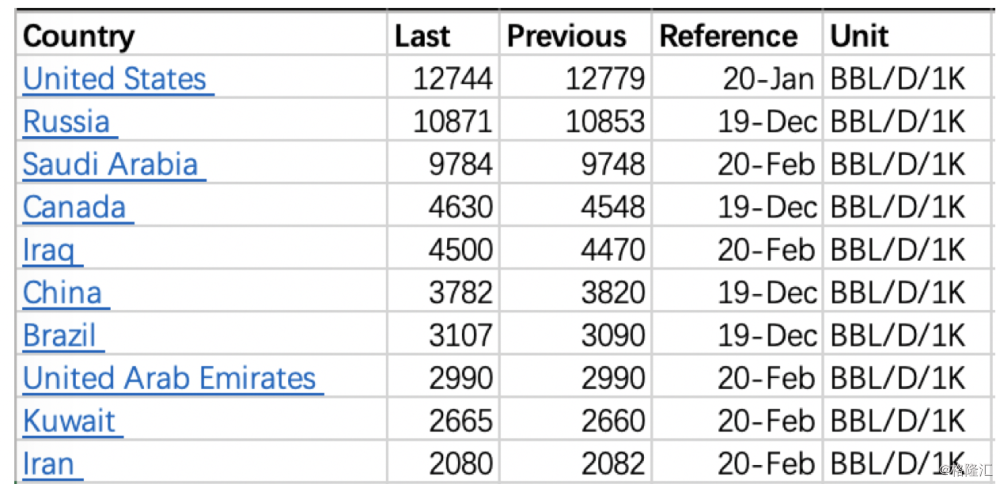Select the Last column header cell
Screen dimensions: 1000x484
click(x=422, y=36)
